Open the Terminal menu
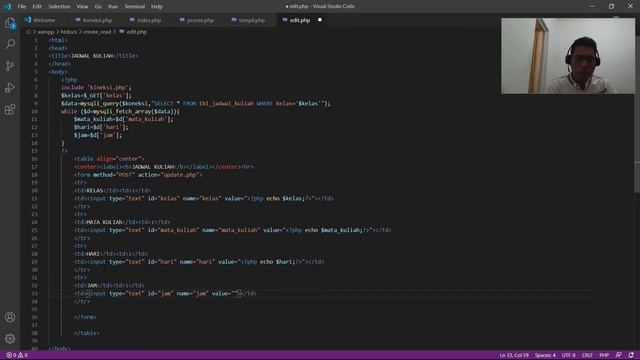The width and height of the screenshot is (640, 360). tap(135, 6)
